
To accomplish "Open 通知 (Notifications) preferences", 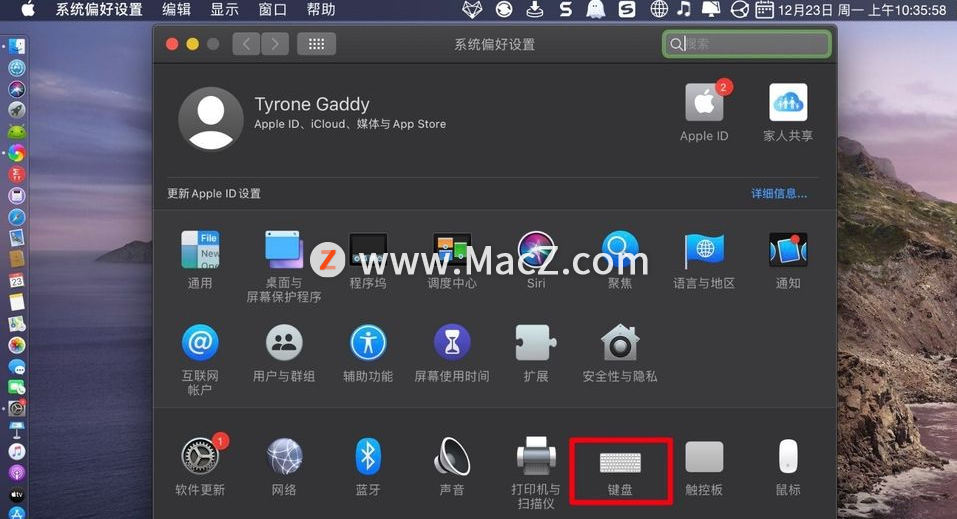I will (788, 260).
